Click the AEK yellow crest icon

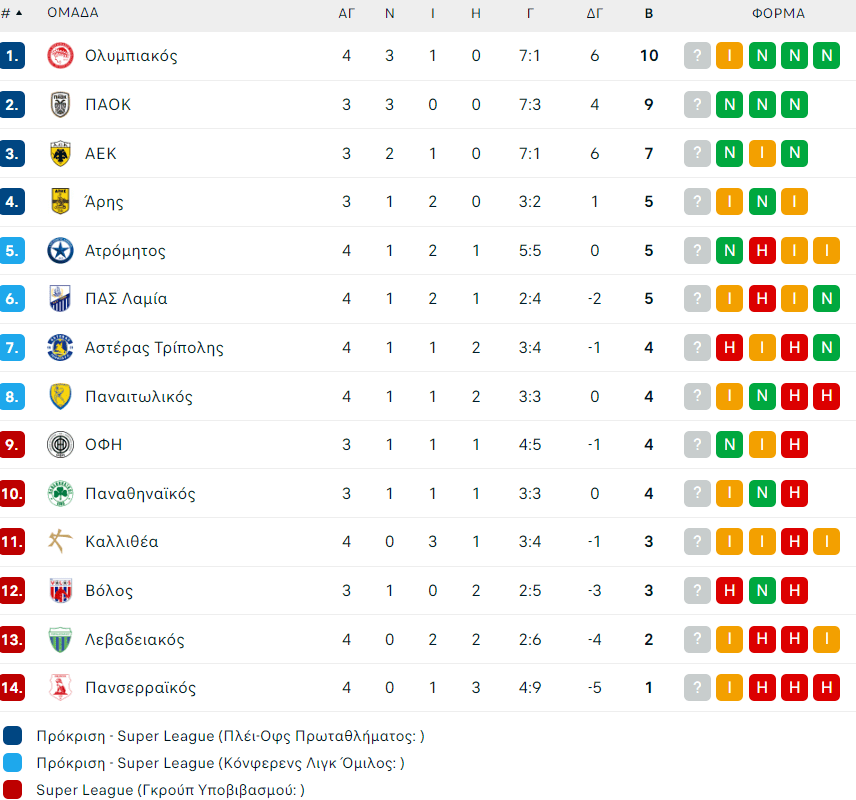(x=60, y=153)
